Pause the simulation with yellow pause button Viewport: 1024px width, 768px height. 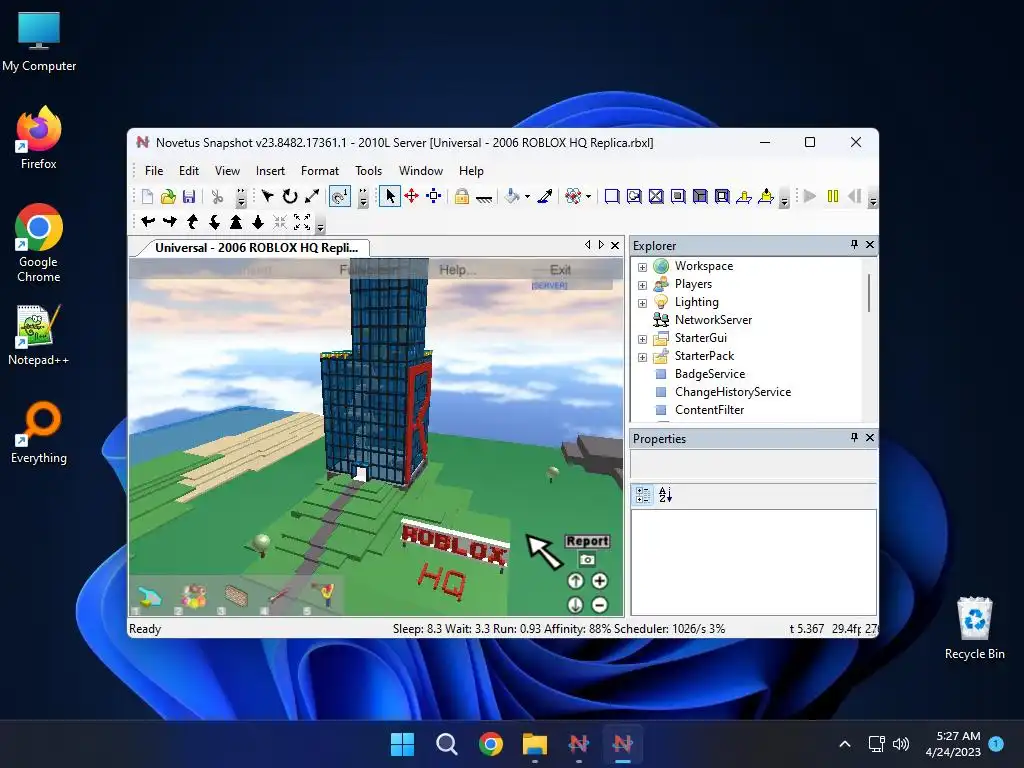pyautogui.click(x=833, y=196)
